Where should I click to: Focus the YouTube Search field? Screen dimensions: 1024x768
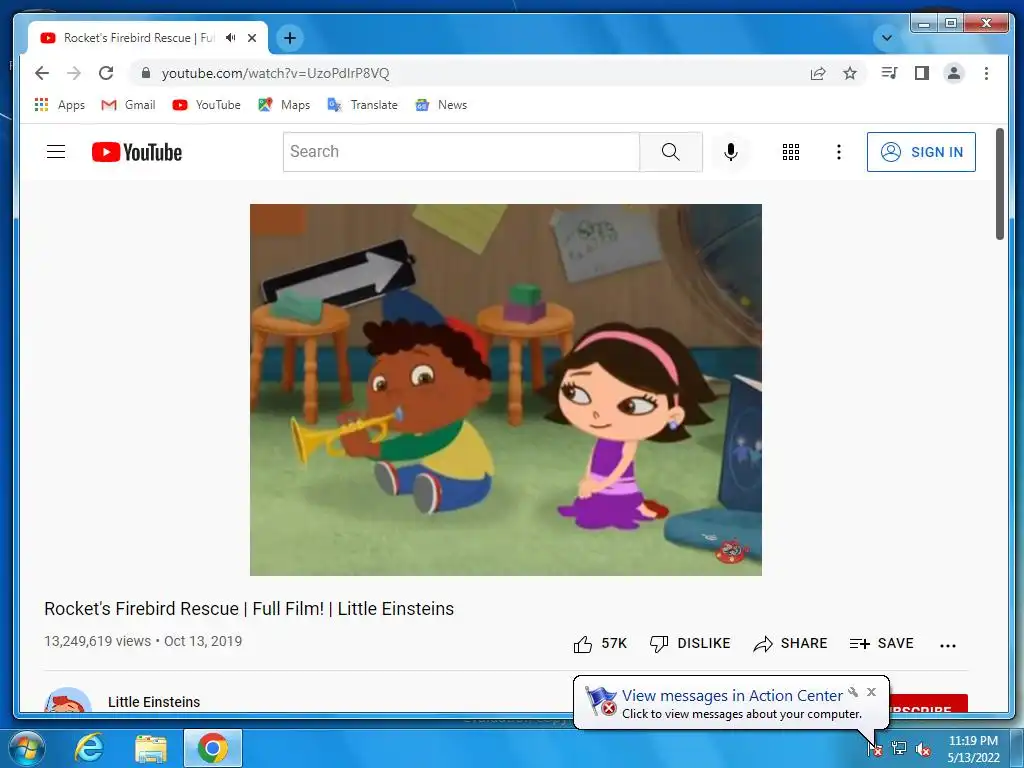pos(461,152)
